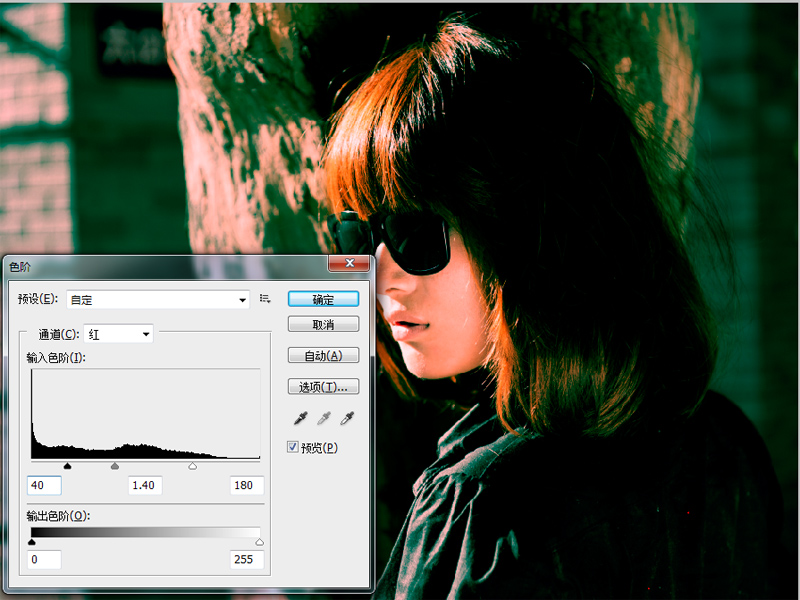Open the preset options menu icon
This screenshot has width=800, height=600.
[x=266, y=299]
